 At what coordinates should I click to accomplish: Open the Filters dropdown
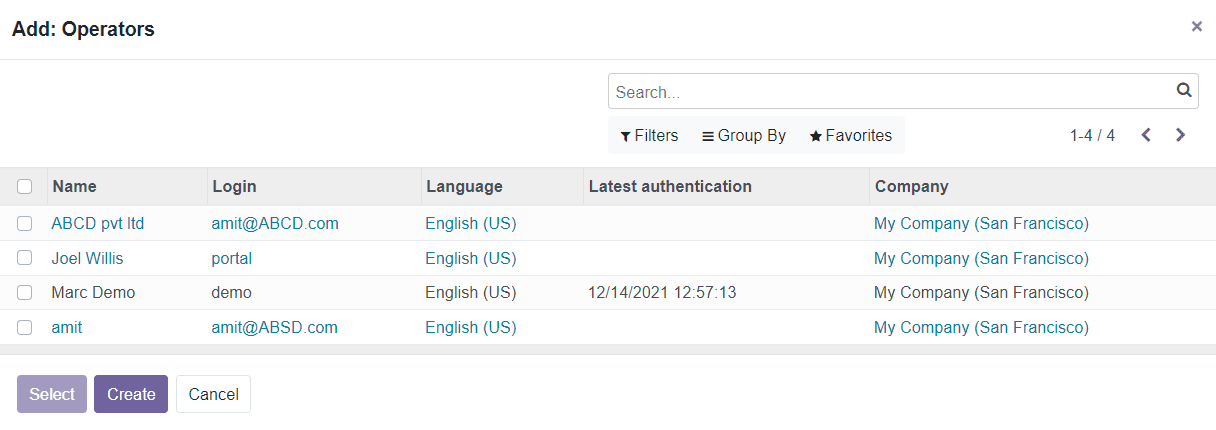click(649, 135)
